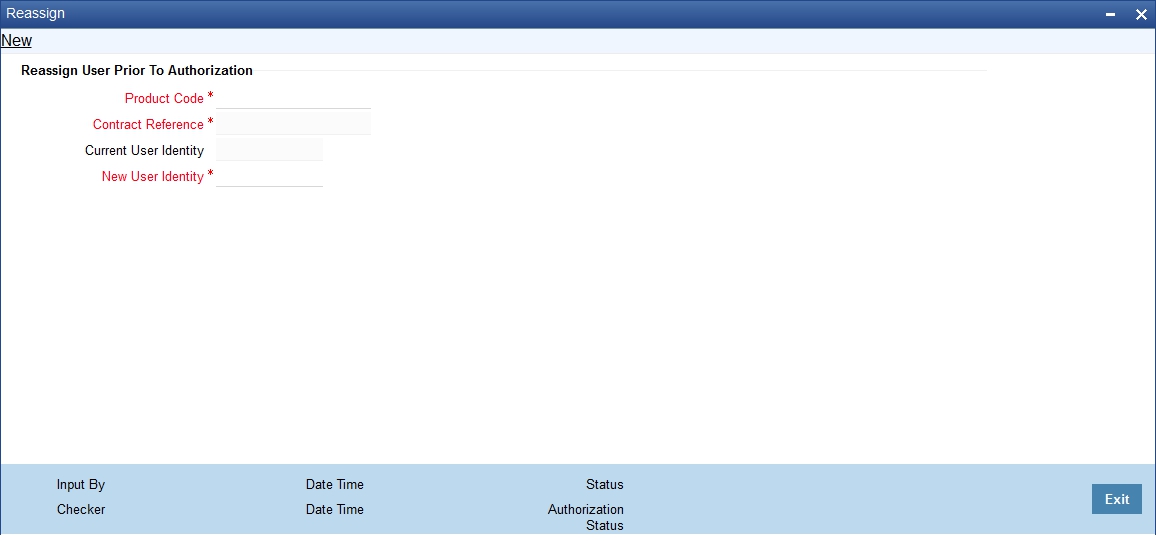1156x541 pixels.
Task: Minimize the Reassign window
Action: [1110, 14]
